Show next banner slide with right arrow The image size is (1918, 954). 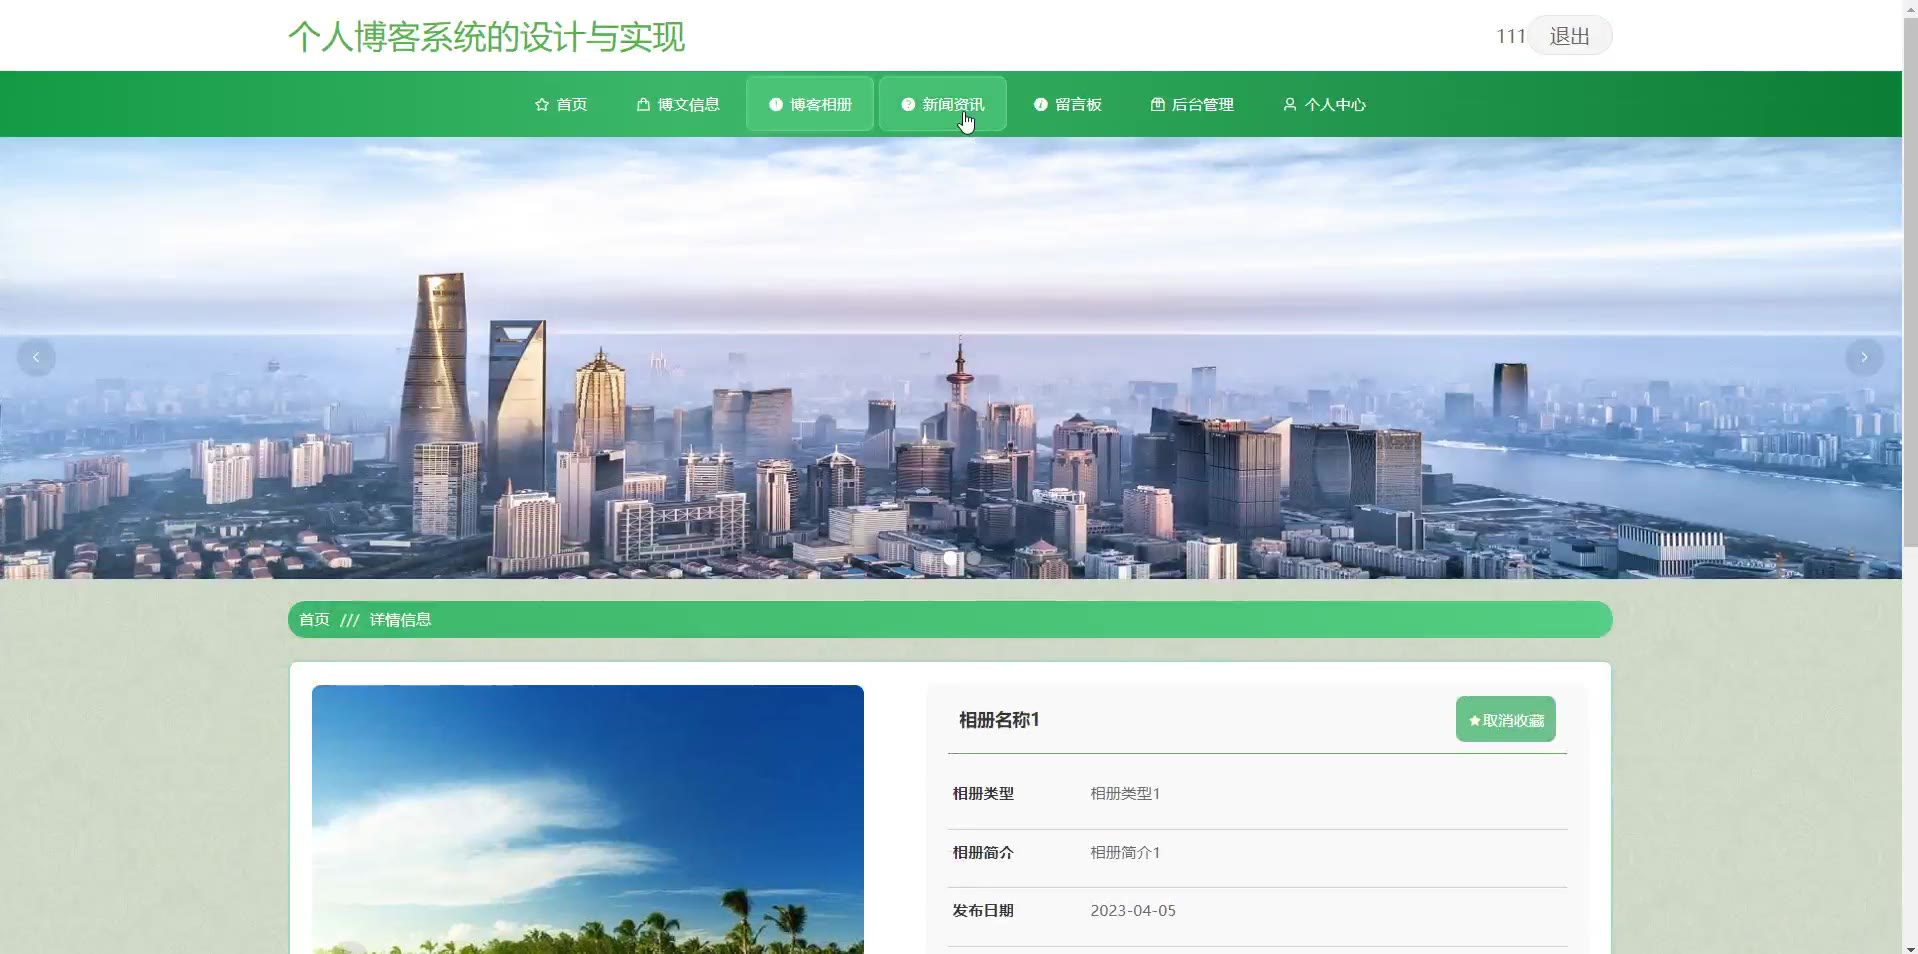pyautogui.click(x=1864, y=357)
